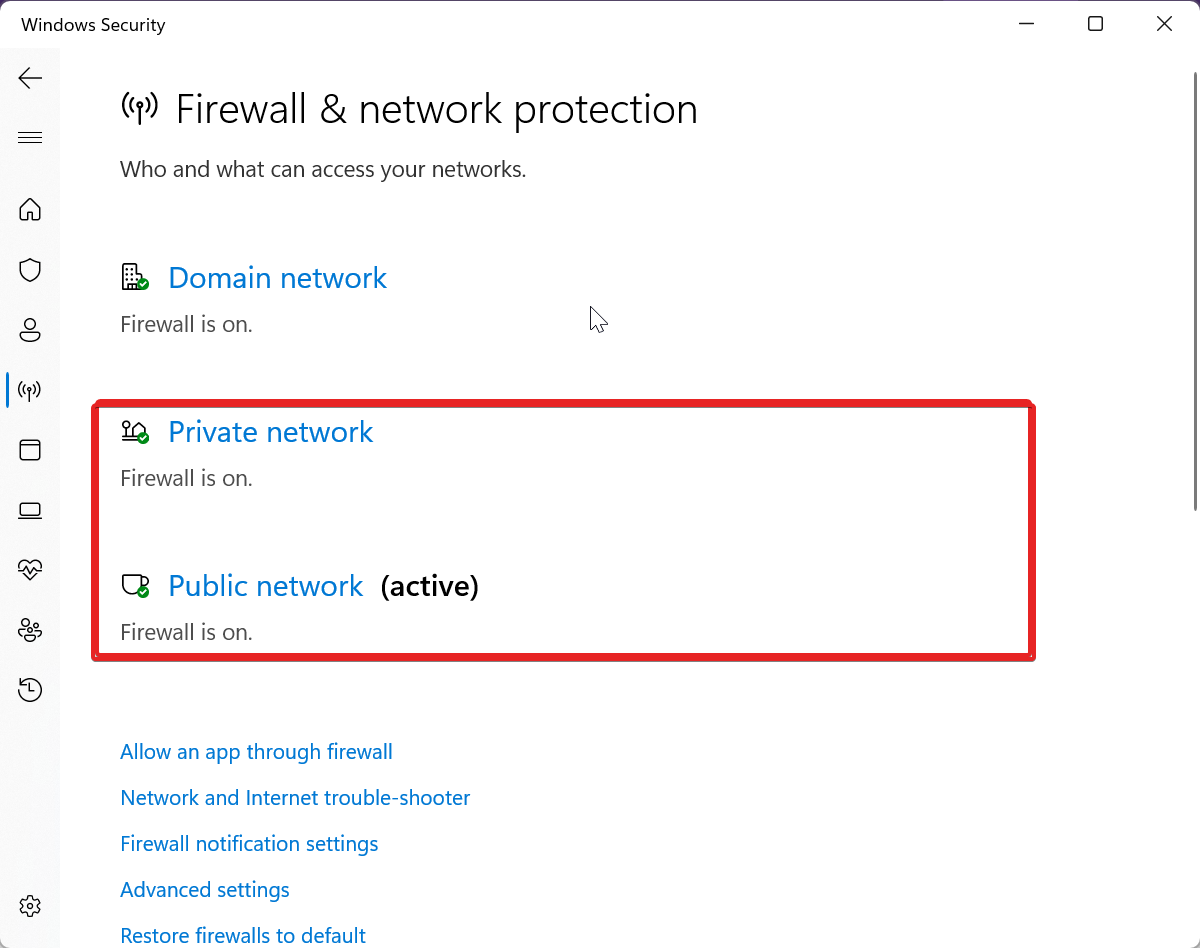Open Protection history clock icon

pos(30,690)
